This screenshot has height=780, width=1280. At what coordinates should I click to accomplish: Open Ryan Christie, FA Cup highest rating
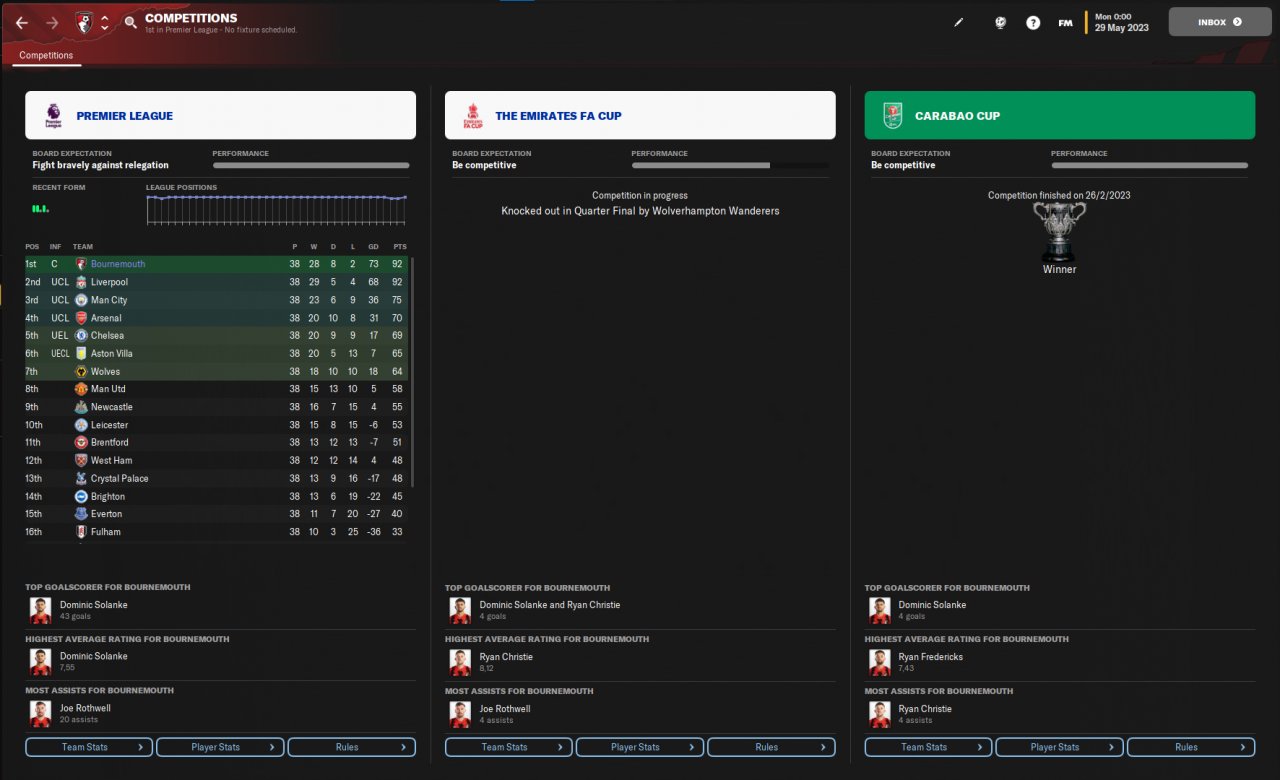click(506, 657)
